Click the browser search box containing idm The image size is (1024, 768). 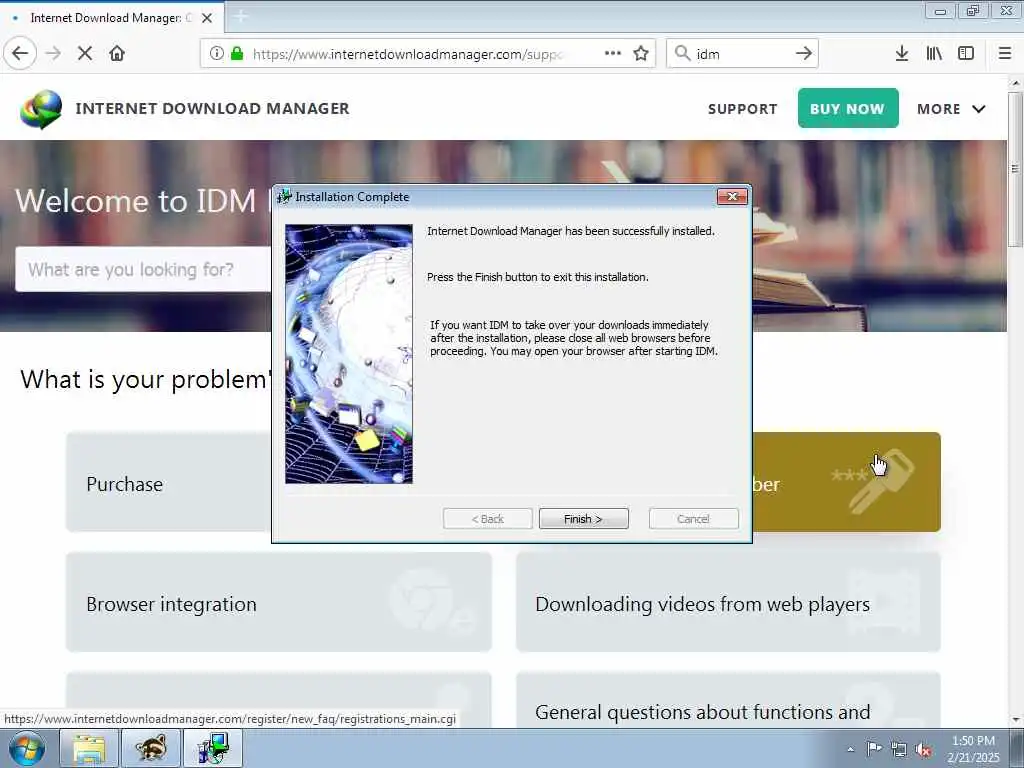pos(743,54)
